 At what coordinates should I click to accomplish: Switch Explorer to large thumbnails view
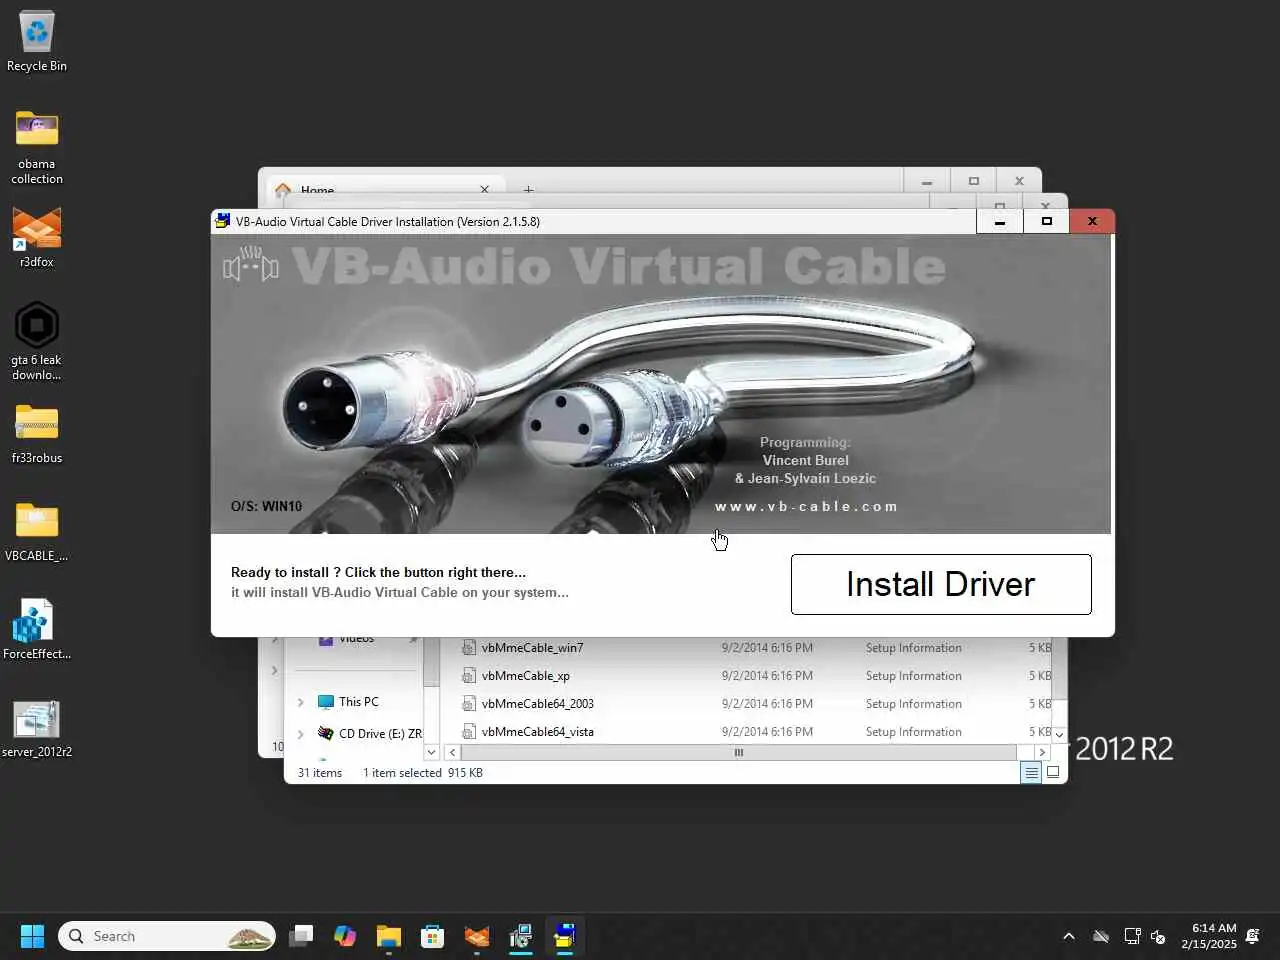point(1053,772)
